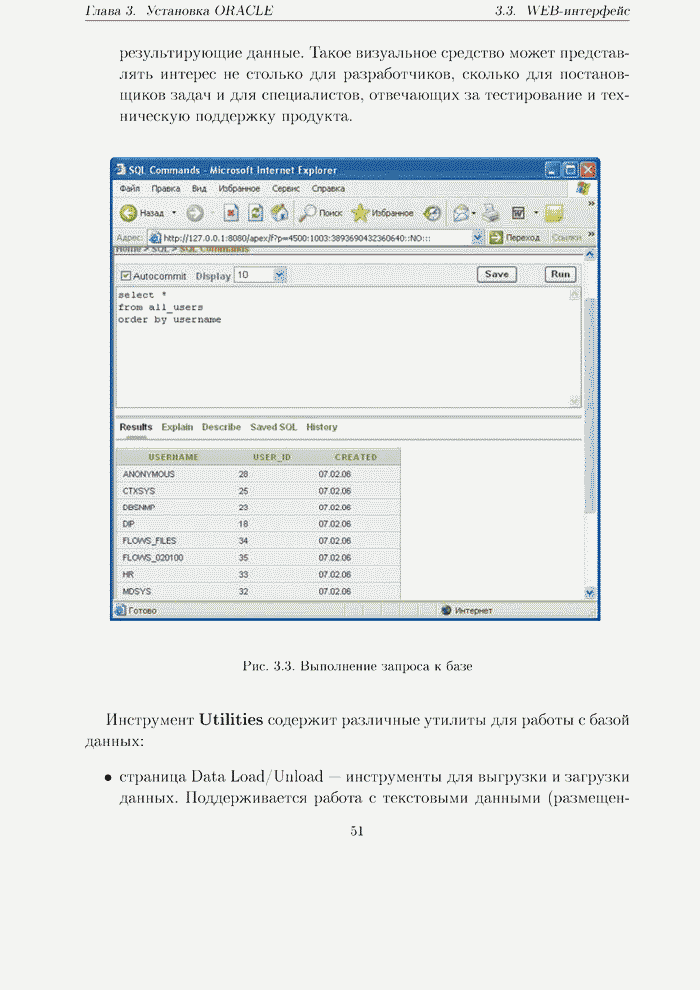Screen dimensions: 700x990
Task: Open the address bar URL dropdown
Action: pos(478,238)
